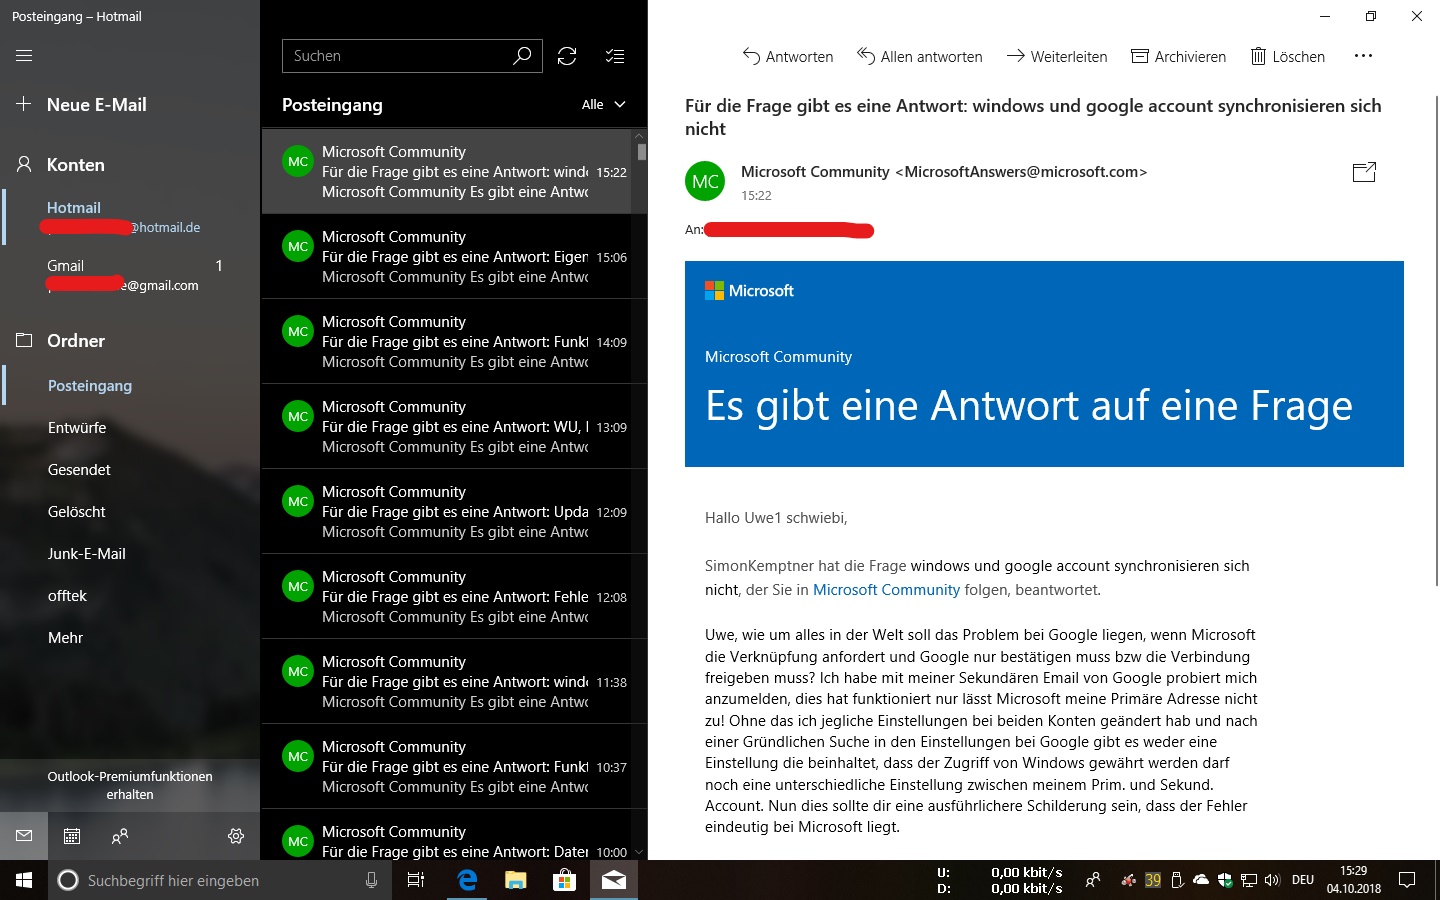Open the 12:08 Microsoft Community email
Screen dimensions: 1440x900
448,596
